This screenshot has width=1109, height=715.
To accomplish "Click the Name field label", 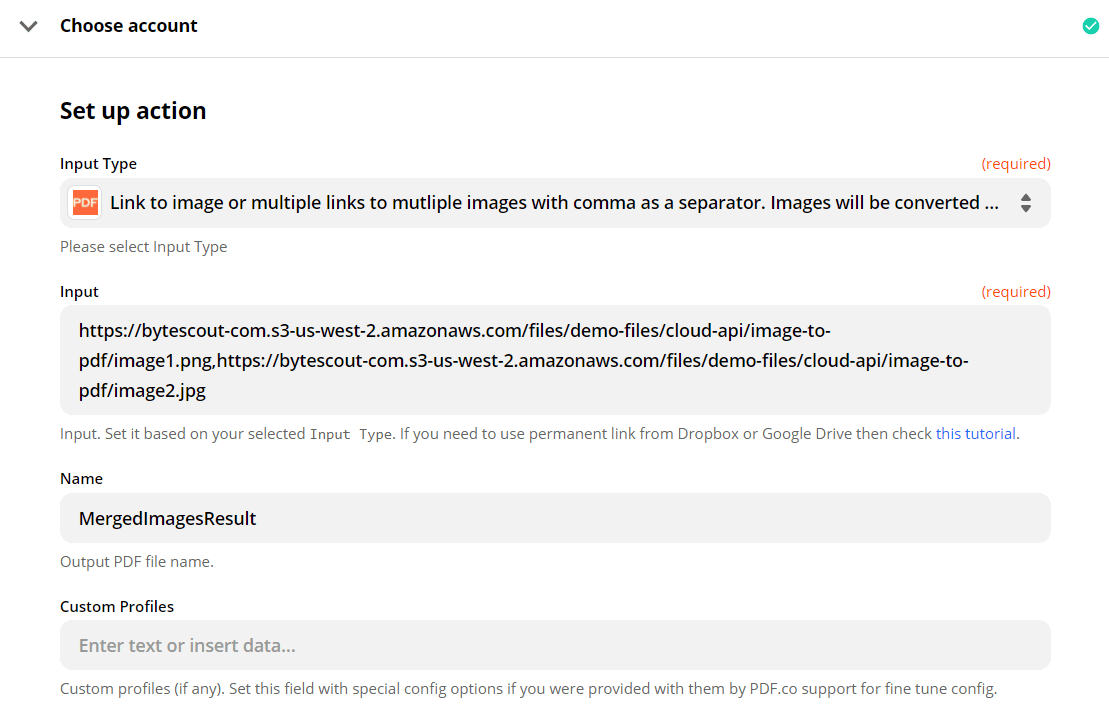I will (x=81, y=478).
